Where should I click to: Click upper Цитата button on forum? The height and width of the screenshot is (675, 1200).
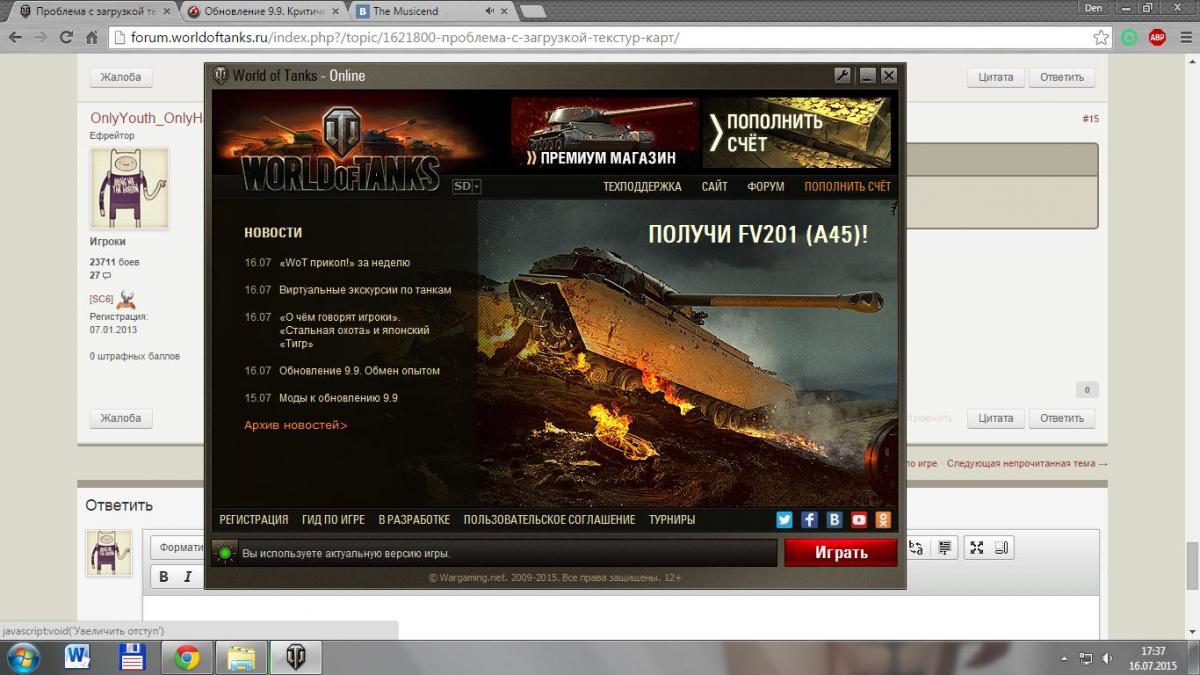tap(995, 77)
